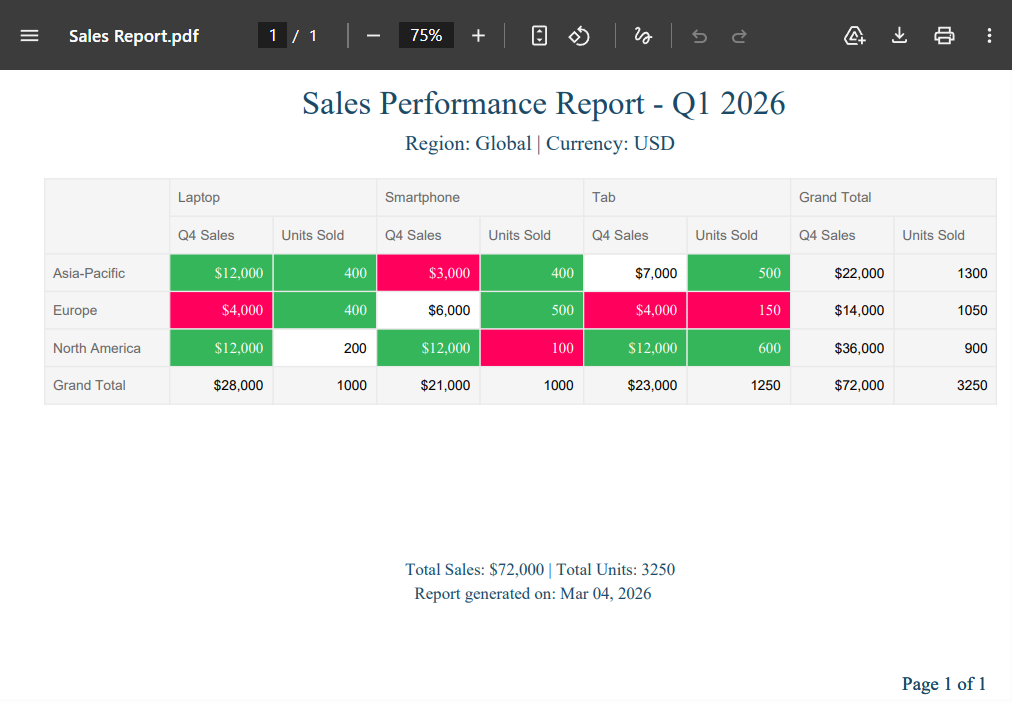Activate the draw annotation tool
1012x702 pixels.
(643, 35)
